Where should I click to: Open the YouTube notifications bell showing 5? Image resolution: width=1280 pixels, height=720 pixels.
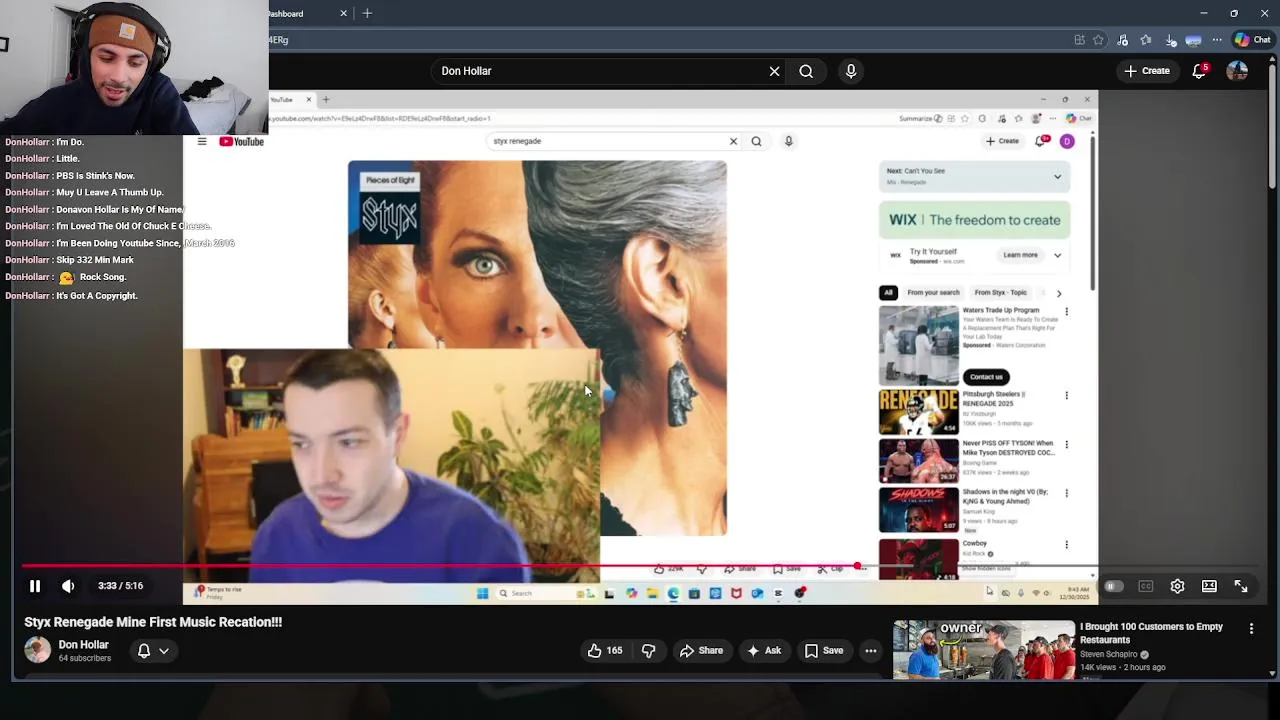[x=1199, y=71]
